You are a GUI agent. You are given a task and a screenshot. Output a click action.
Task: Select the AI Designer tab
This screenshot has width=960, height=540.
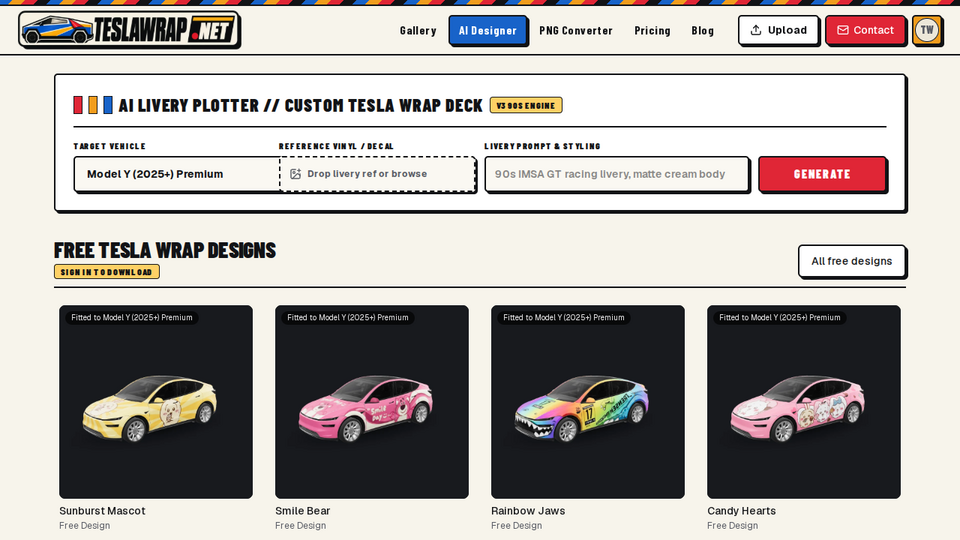point(488,31)
